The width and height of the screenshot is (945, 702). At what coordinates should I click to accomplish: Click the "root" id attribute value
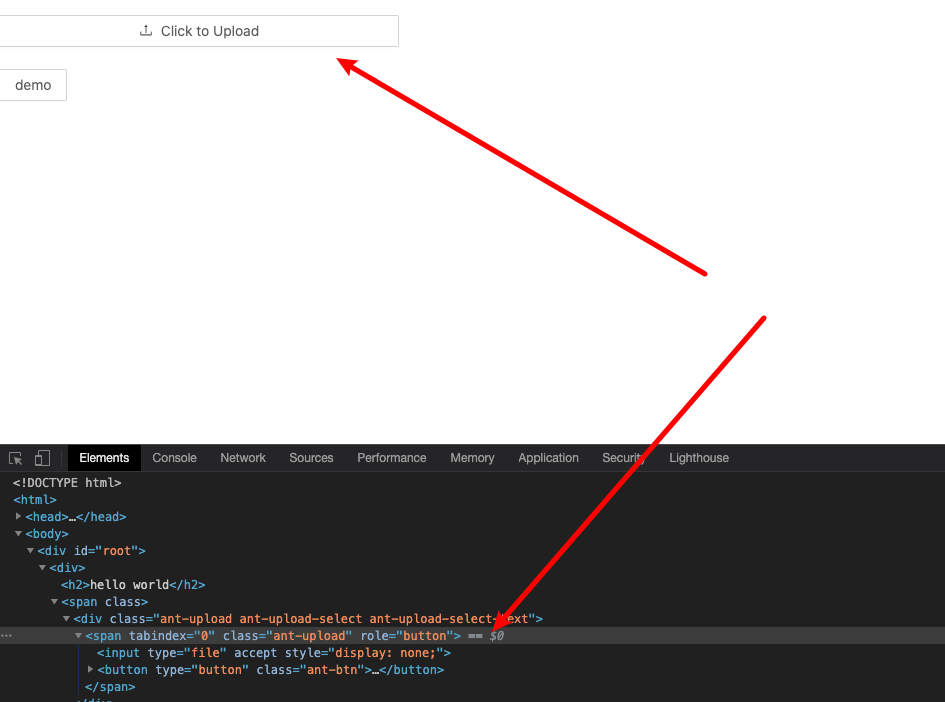(116, 551)
